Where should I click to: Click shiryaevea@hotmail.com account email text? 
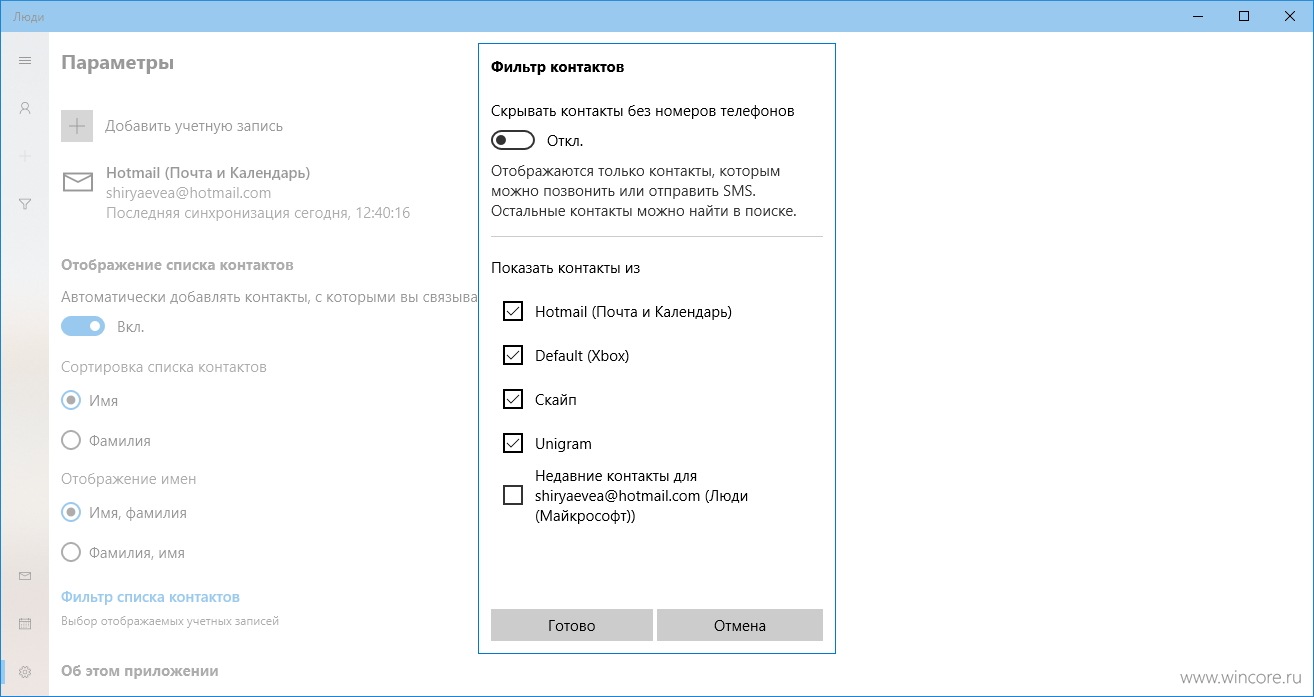(x=189, y=193)
